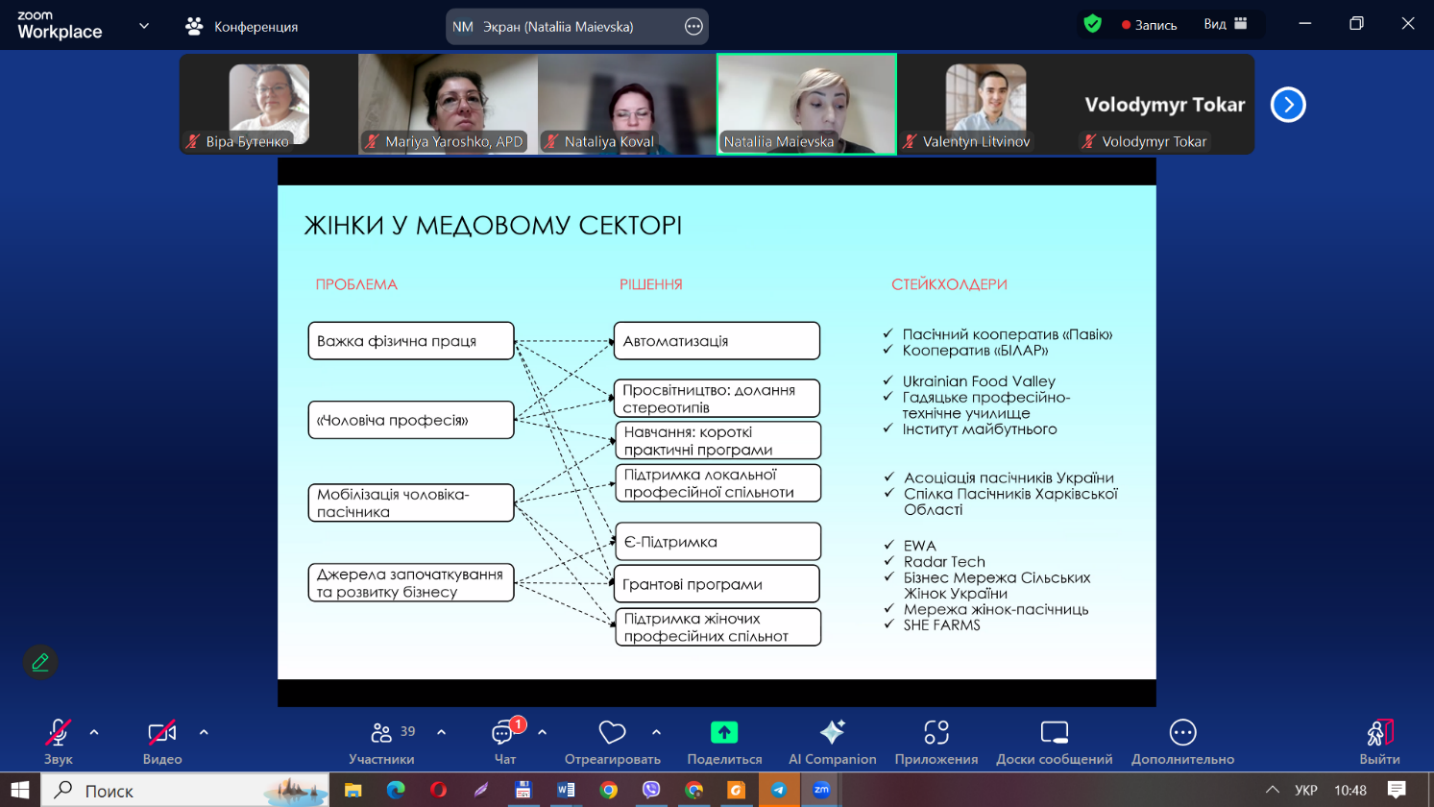Go to next page of video thumbnails
Image resolution: width=1434 pixels, height=807 pixels.
click(x=1288, y=104)
